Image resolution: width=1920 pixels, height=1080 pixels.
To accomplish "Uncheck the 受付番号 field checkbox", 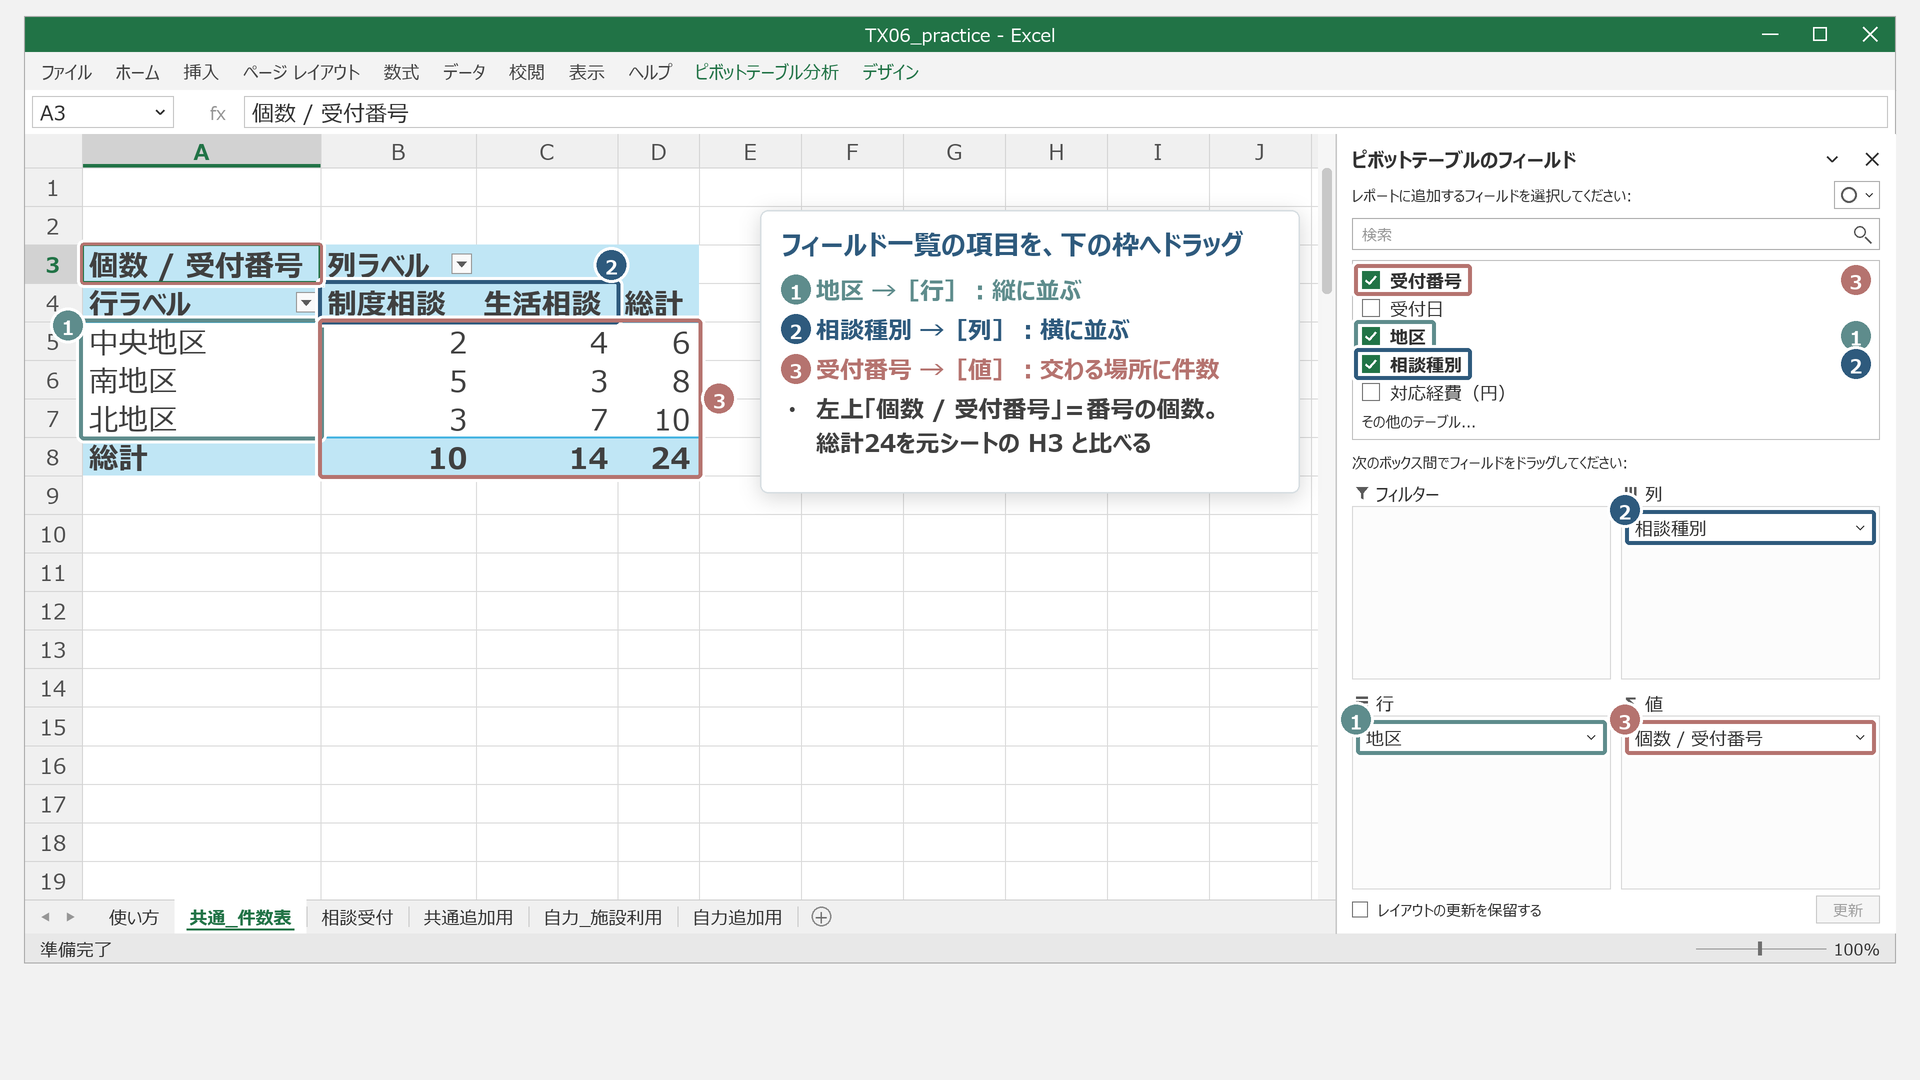I will tap(1371, 280).
